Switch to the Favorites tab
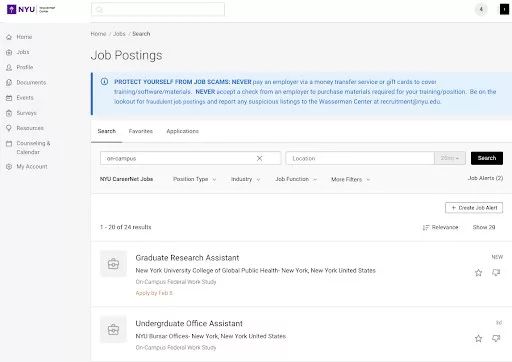Screen dimensions: 512x362 (x=141, y=131)
